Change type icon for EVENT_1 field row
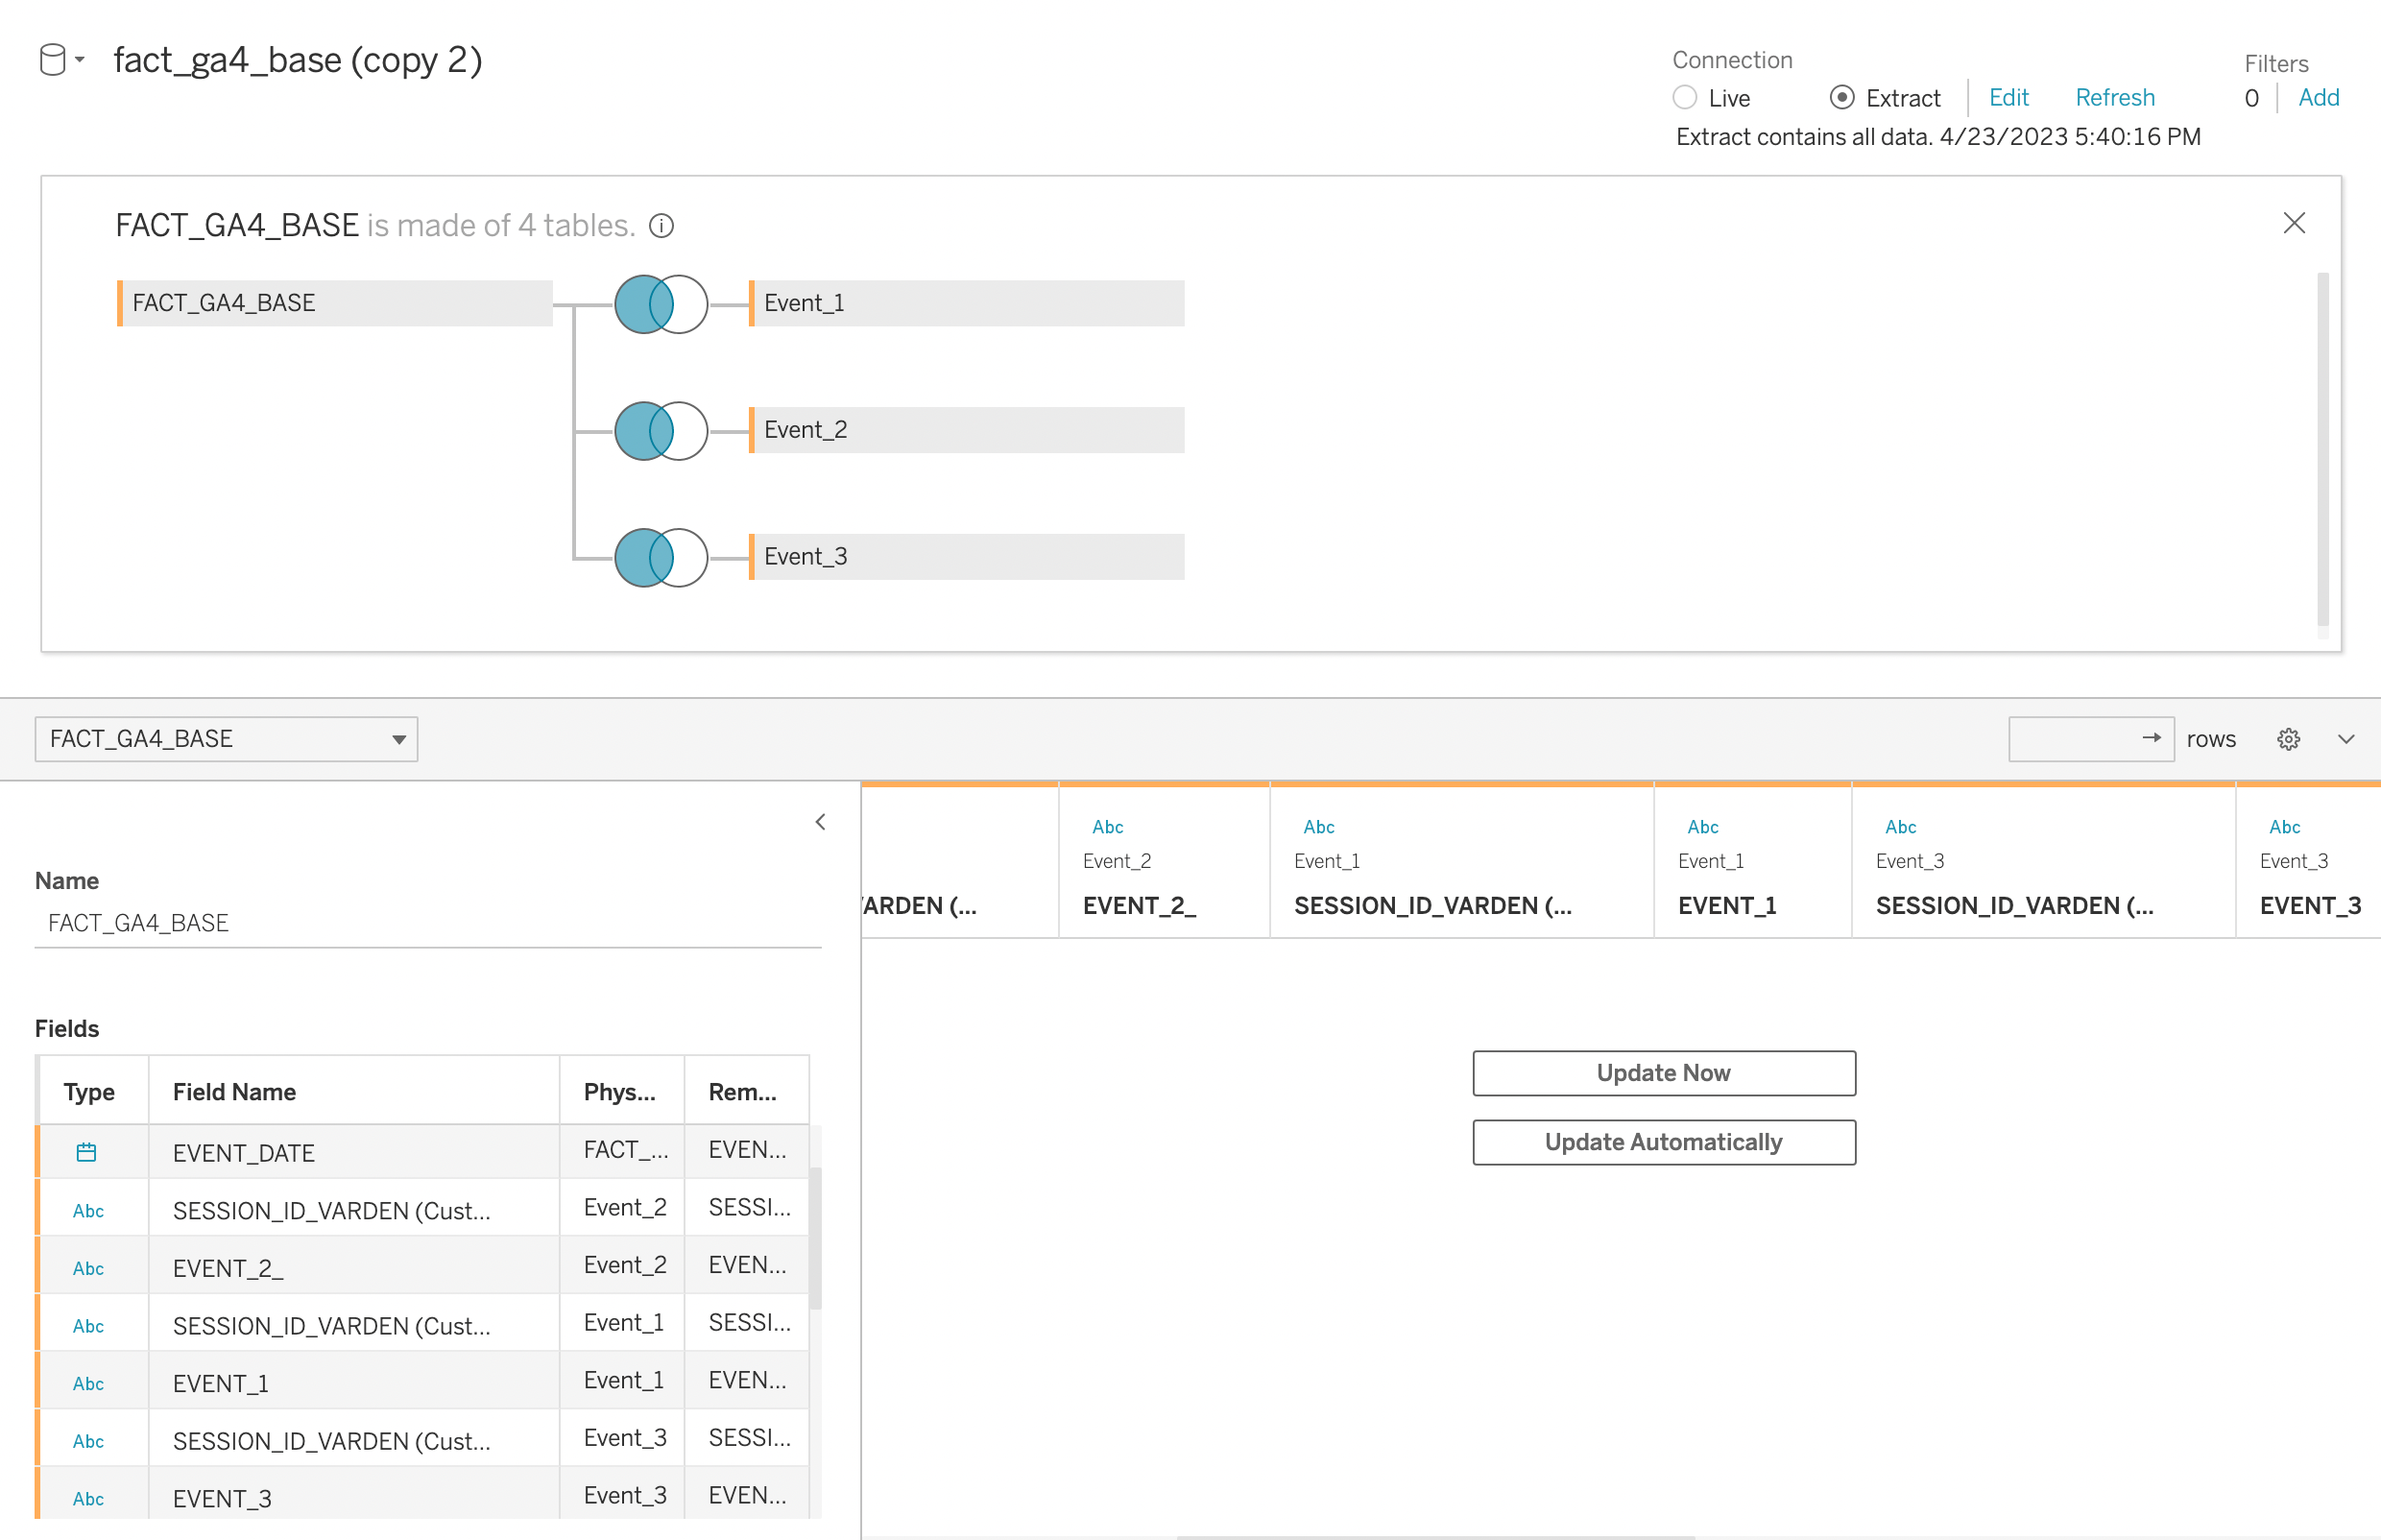This screenshot has width=2381, height=1540. coord(88,1383)
